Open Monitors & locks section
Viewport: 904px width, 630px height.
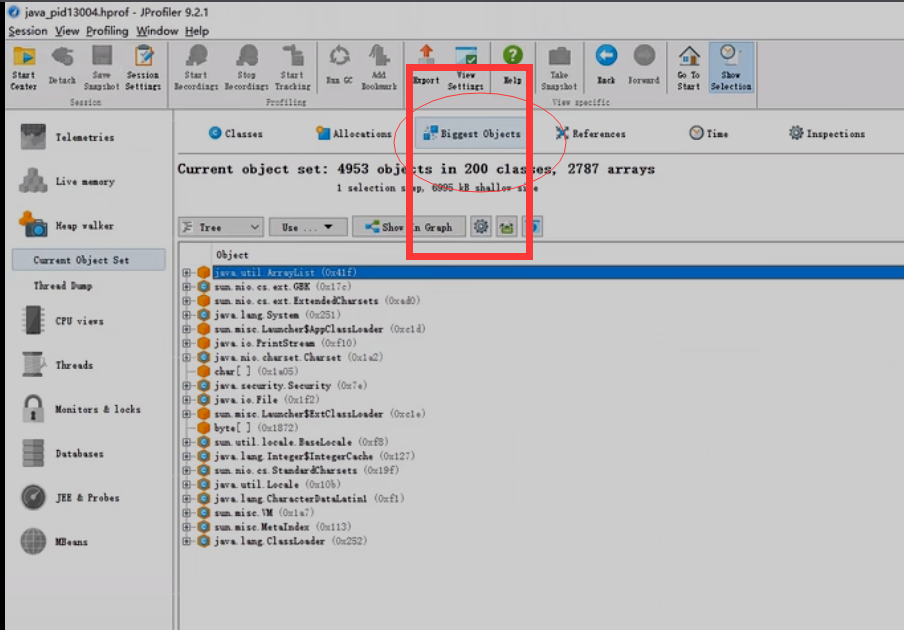click(x=81, y=409)
